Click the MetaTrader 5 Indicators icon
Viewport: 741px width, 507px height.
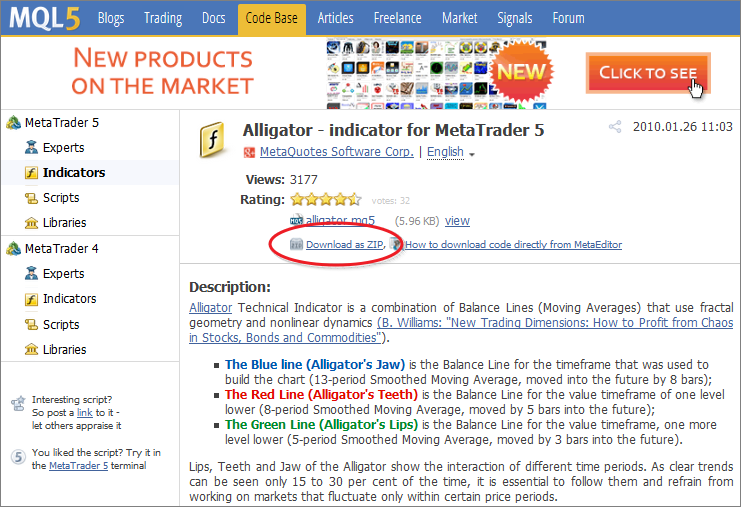[31, 173]
